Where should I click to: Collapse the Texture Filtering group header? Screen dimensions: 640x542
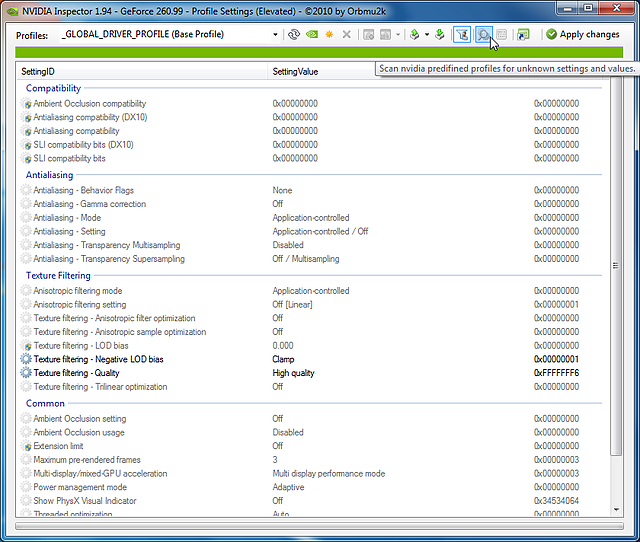(x=58, y=275)
